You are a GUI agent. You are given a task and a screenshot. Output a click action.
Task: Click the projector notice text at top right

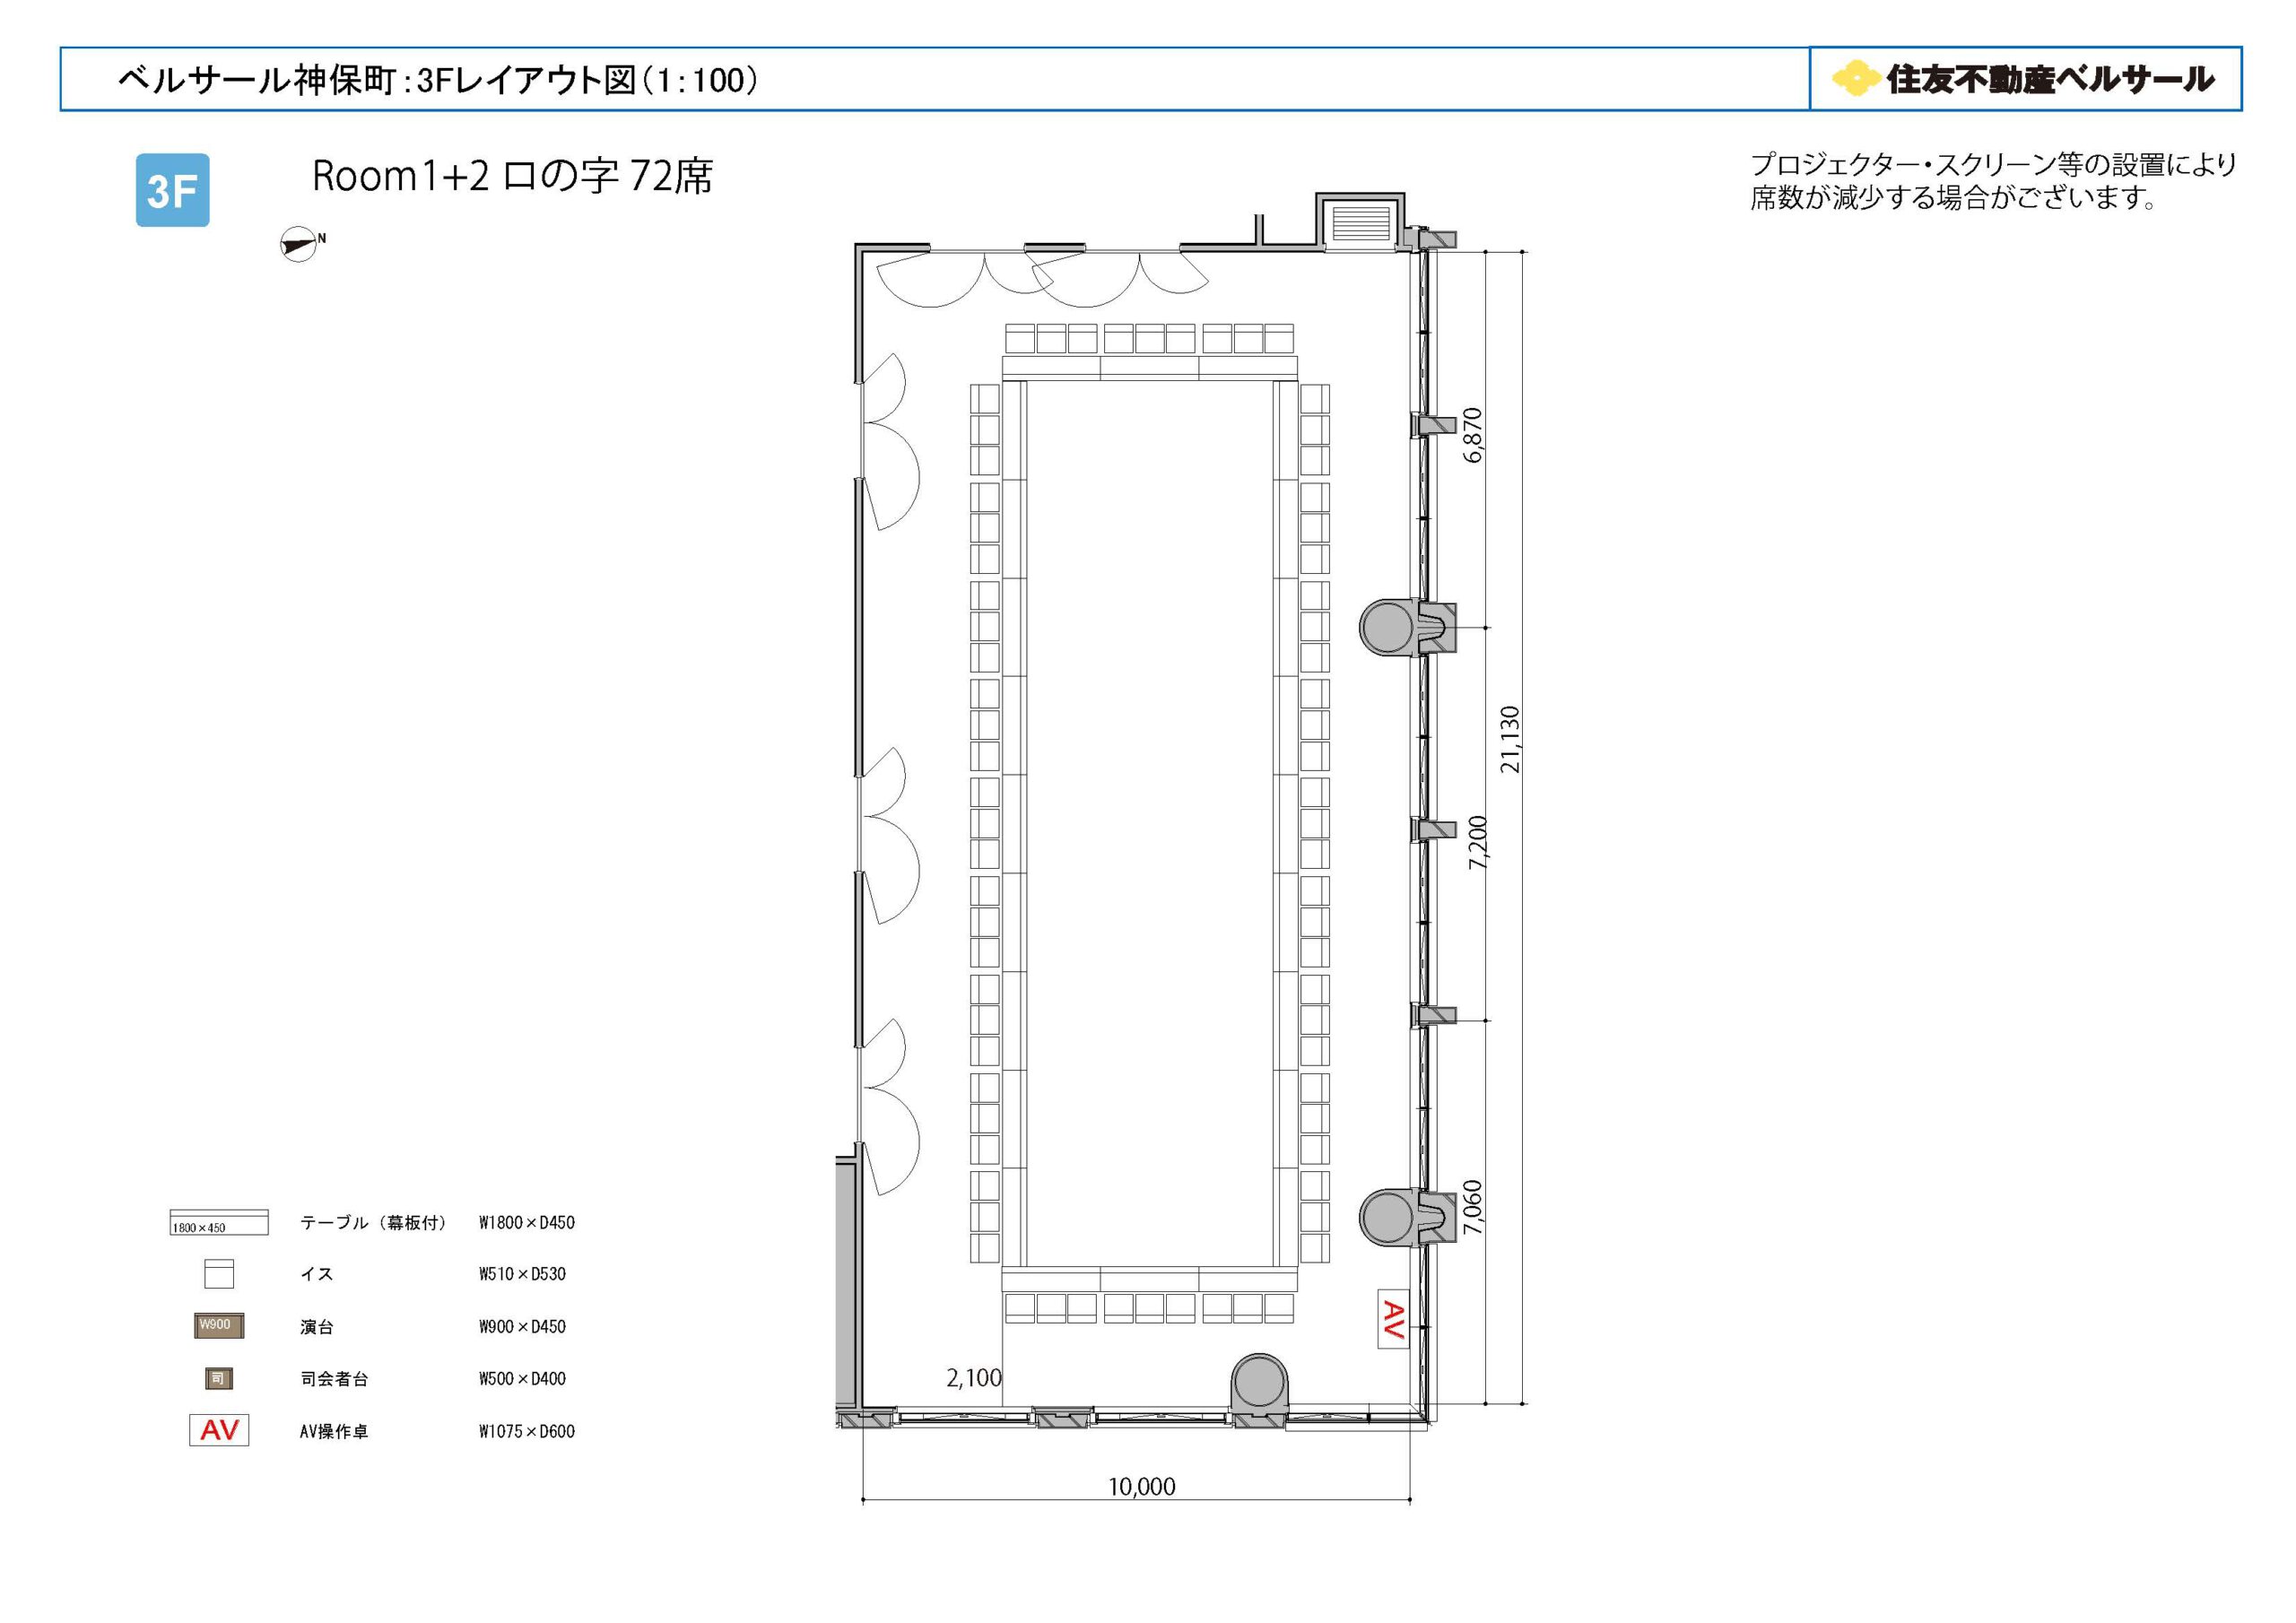pyautogui.click(x=1993, y=181)
